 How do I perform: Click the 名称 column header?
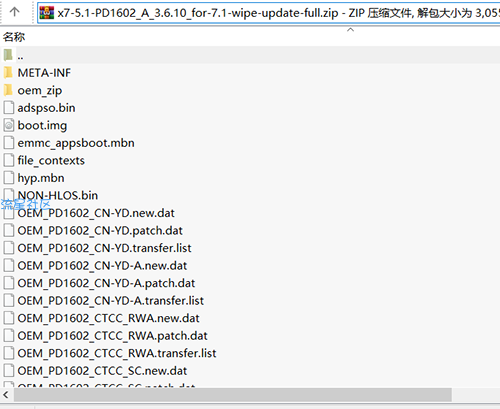coord(14,37)
